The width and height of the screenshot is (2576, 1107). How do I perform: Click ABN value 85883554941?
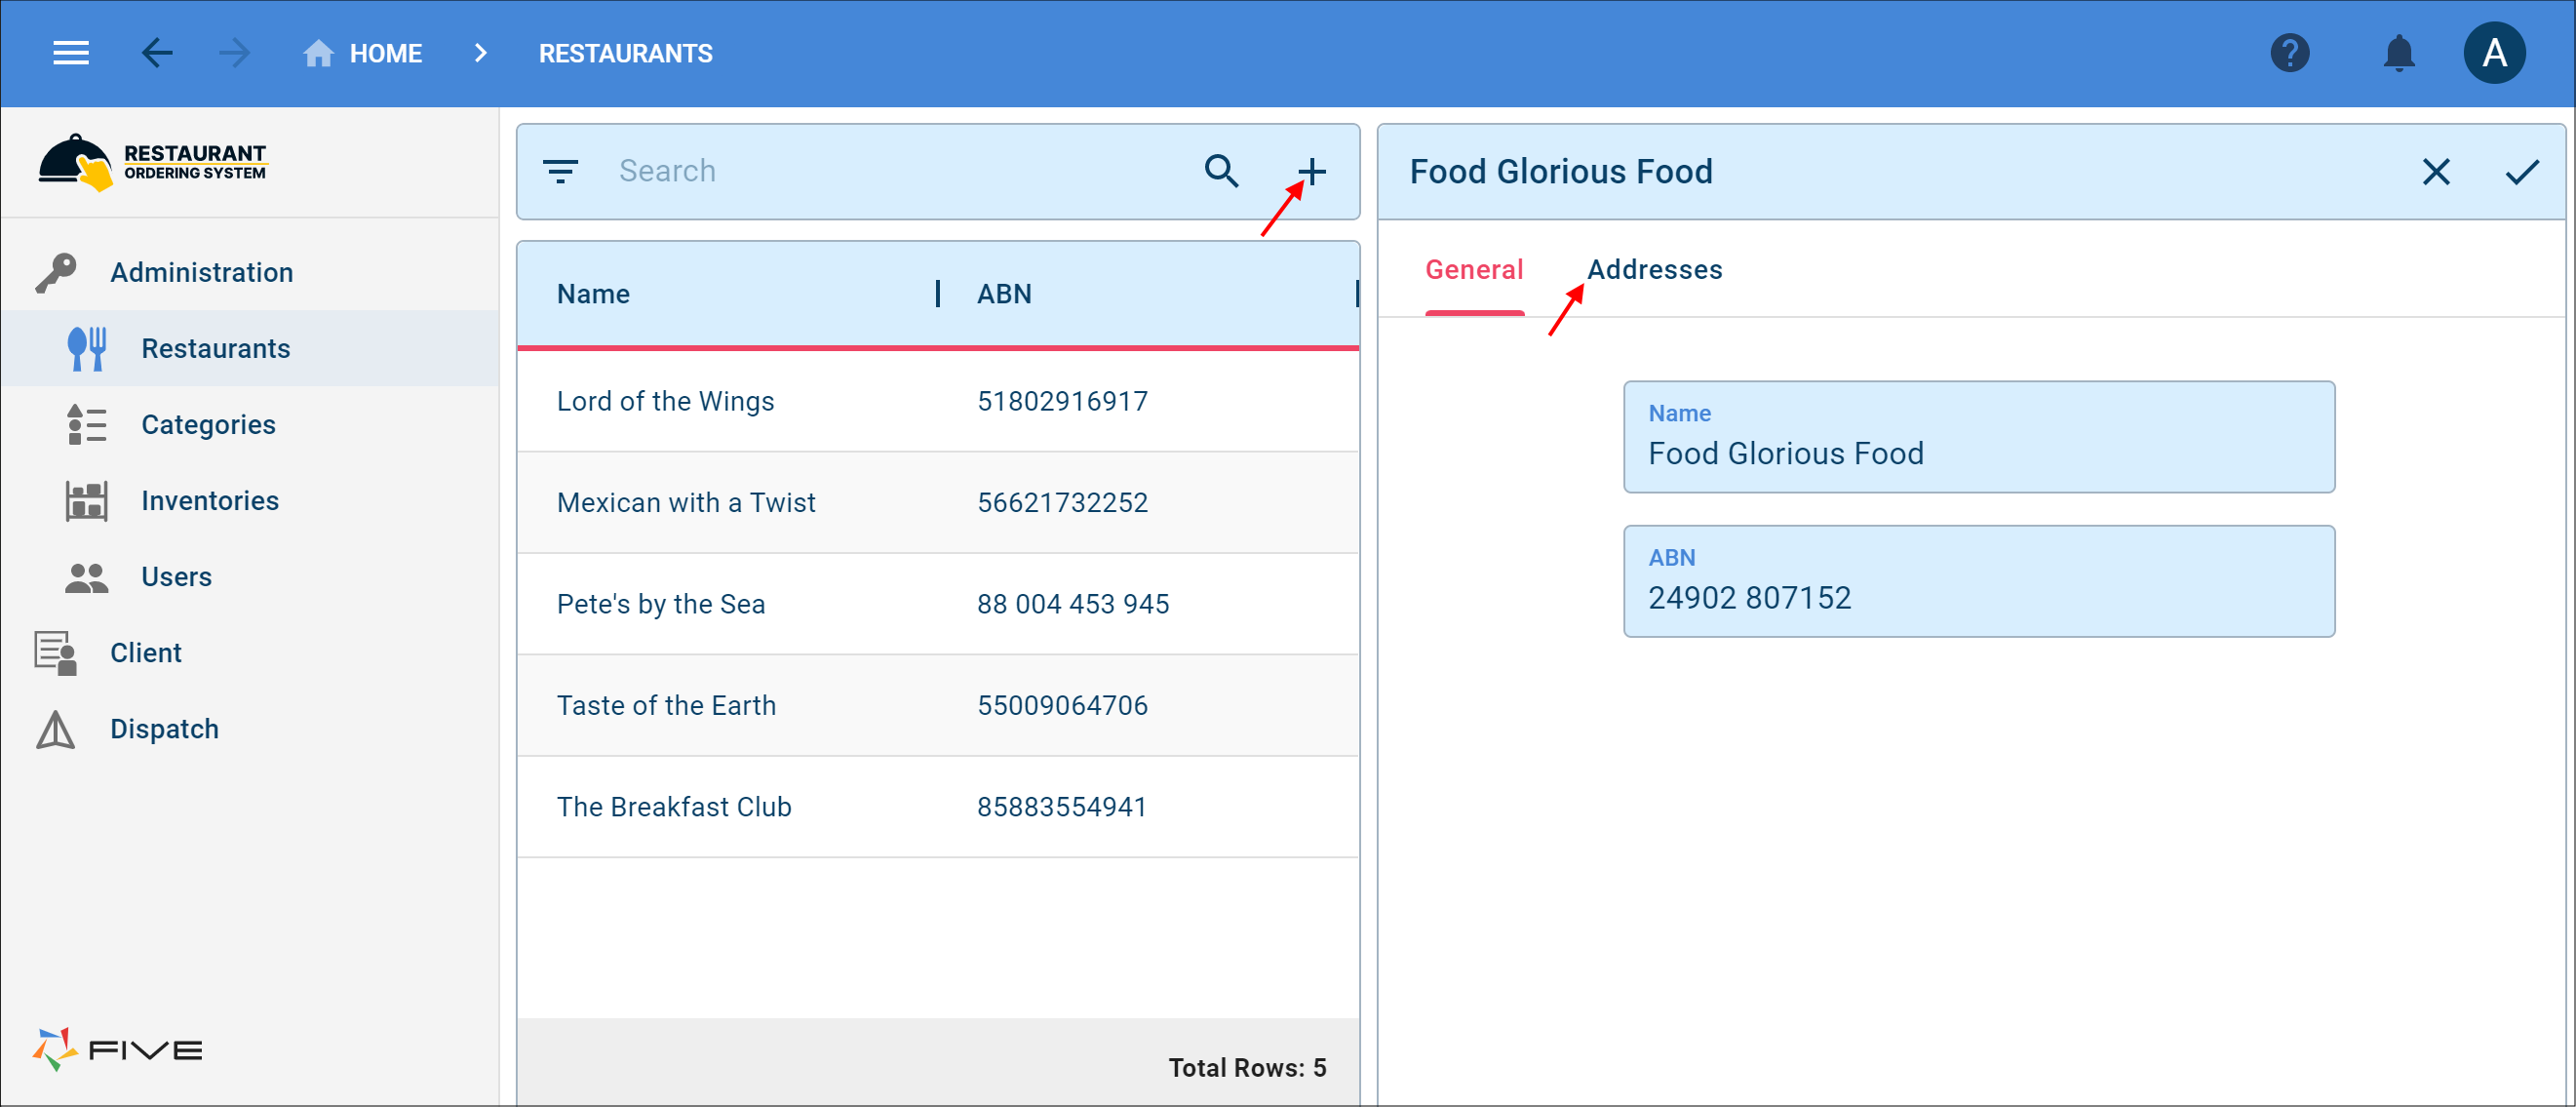(x=1061, y=807)
